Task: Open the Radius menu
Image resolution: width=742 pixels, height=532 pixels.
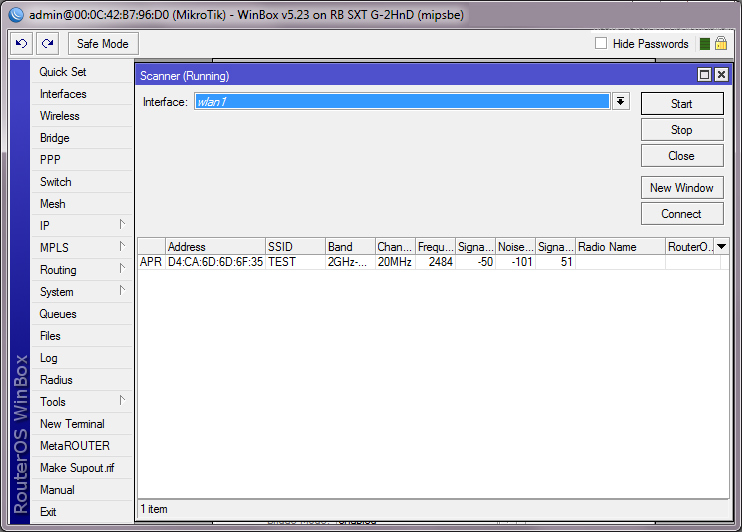Action: click(x=81, y=380)
